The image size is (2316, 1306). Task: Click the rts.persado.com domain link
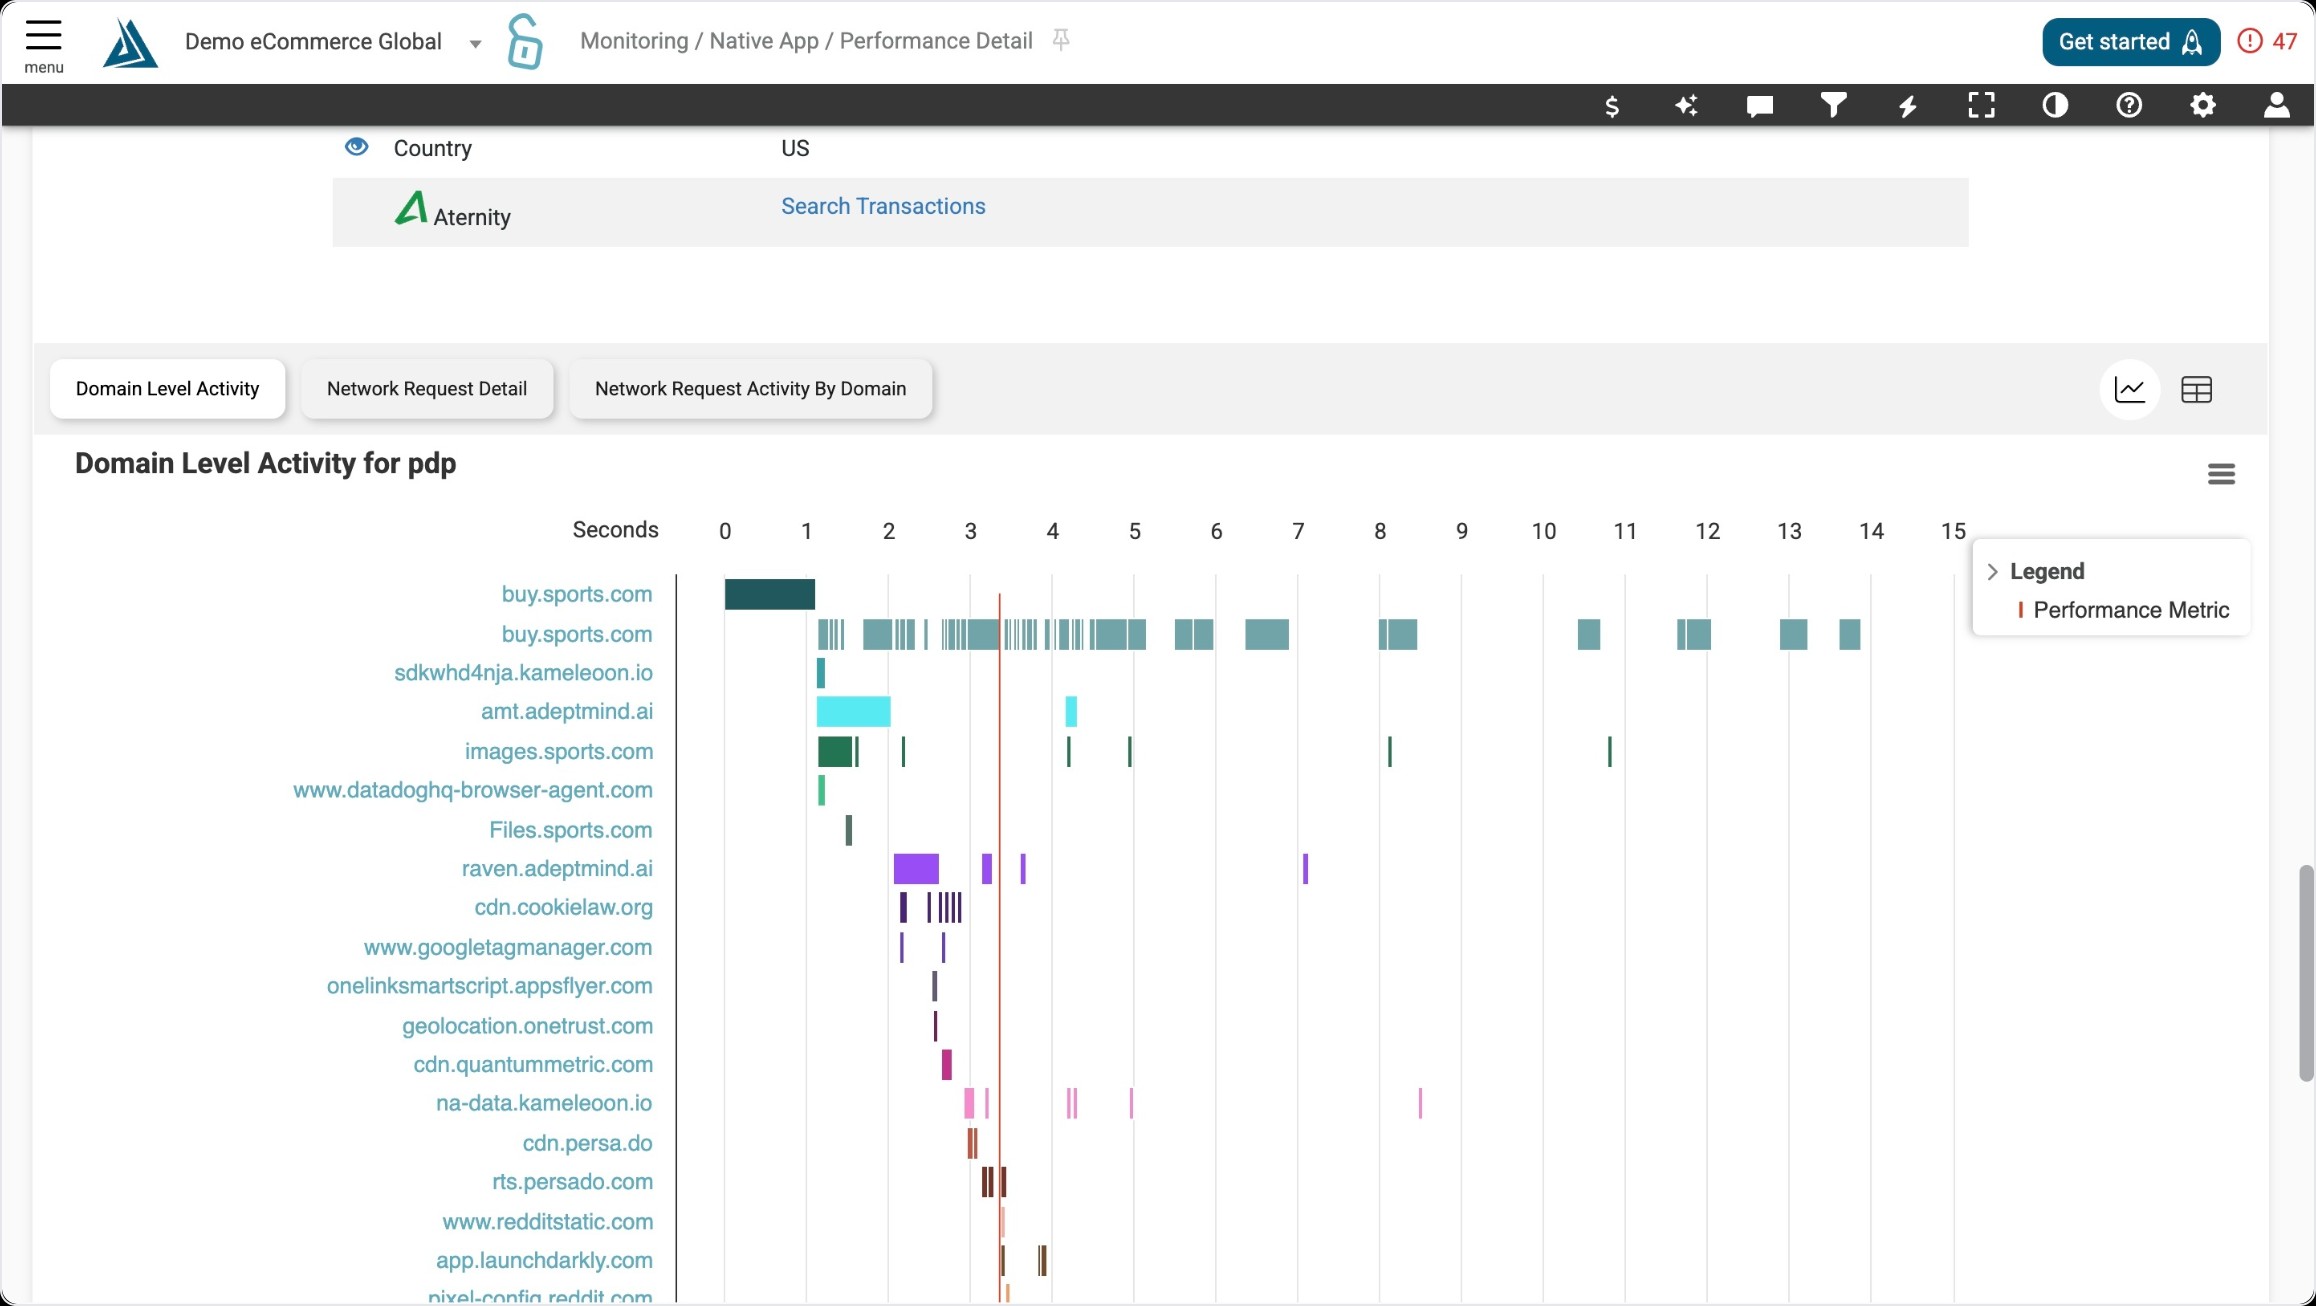coord(573,1182)
